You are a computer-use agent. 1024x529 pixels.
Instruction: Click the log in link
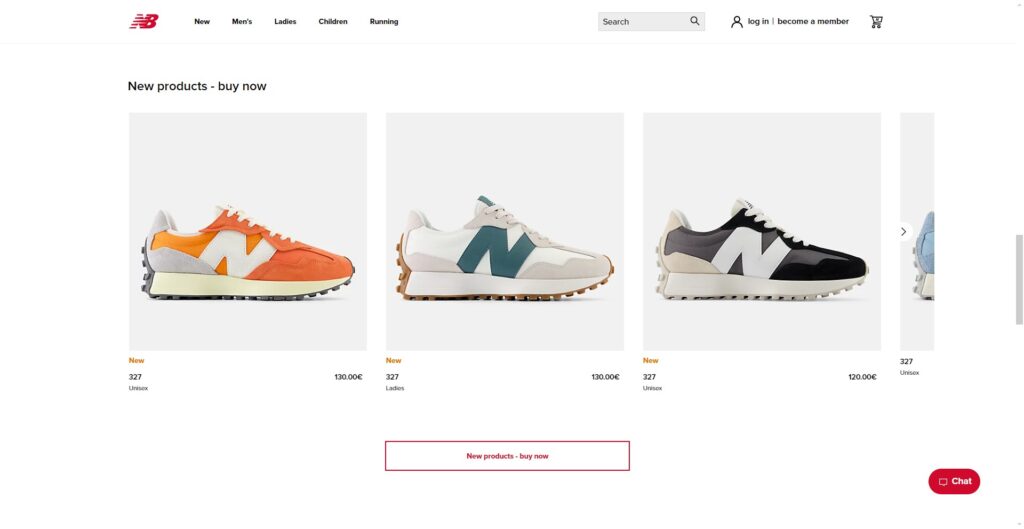point(758,22)
